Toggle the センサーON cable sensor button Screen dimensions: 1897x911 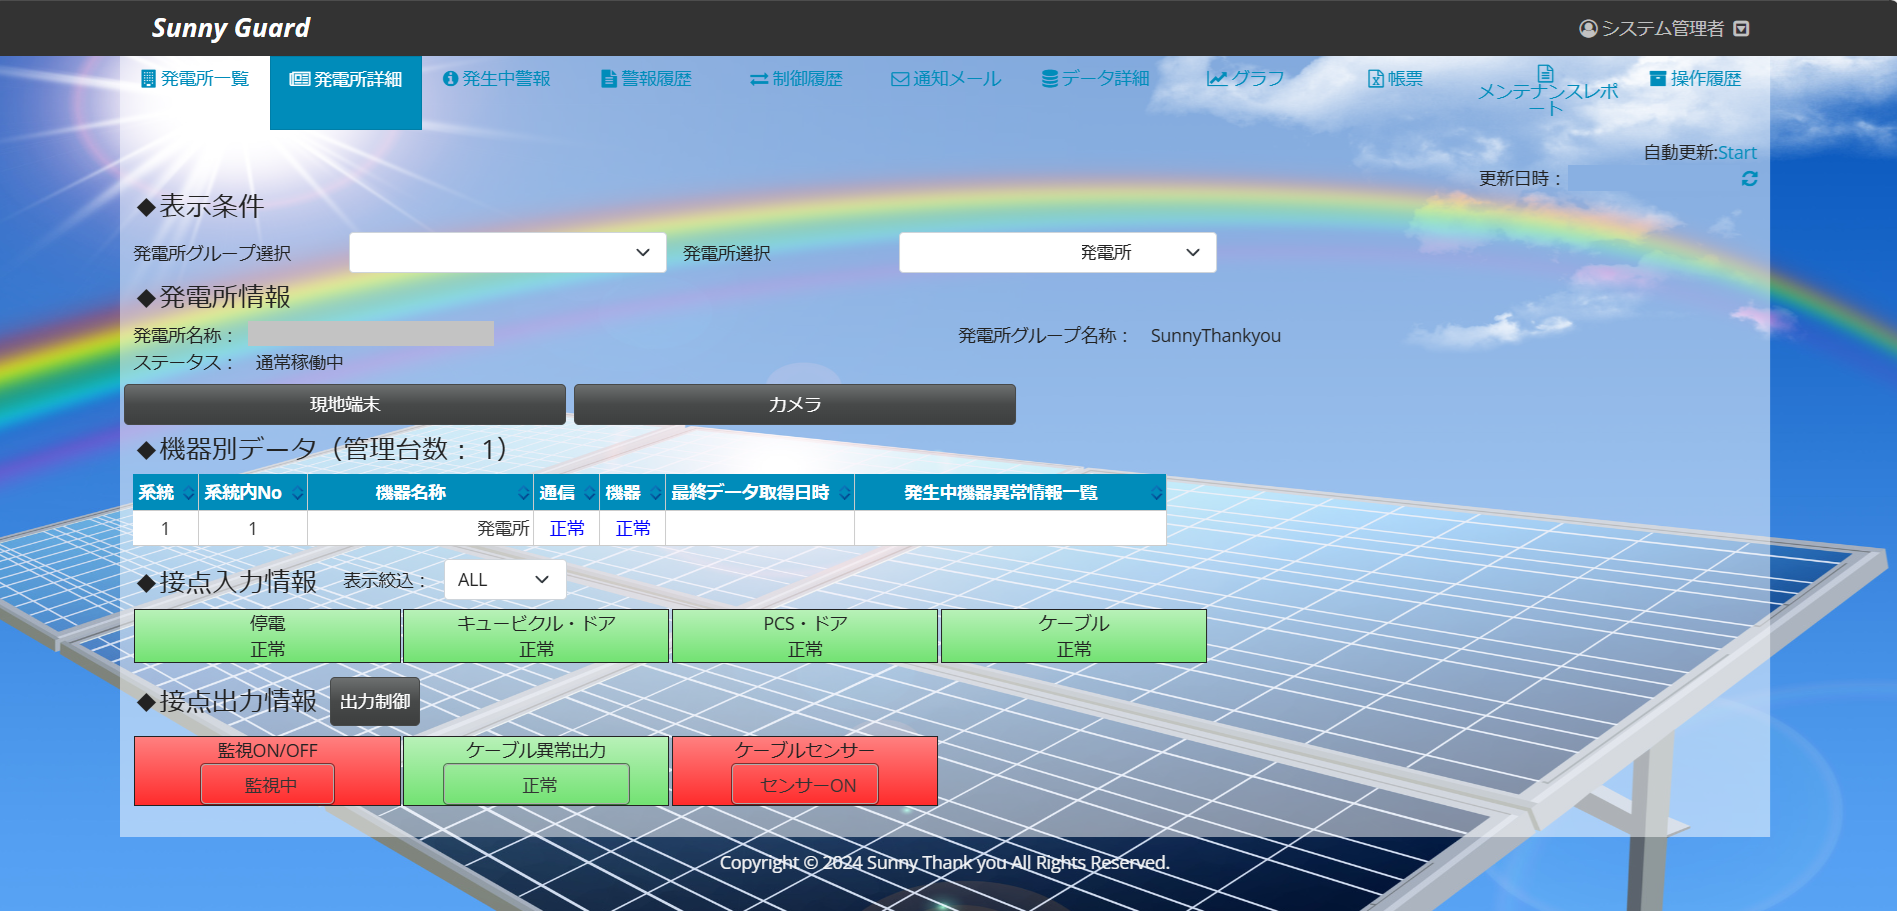[806, 785]
